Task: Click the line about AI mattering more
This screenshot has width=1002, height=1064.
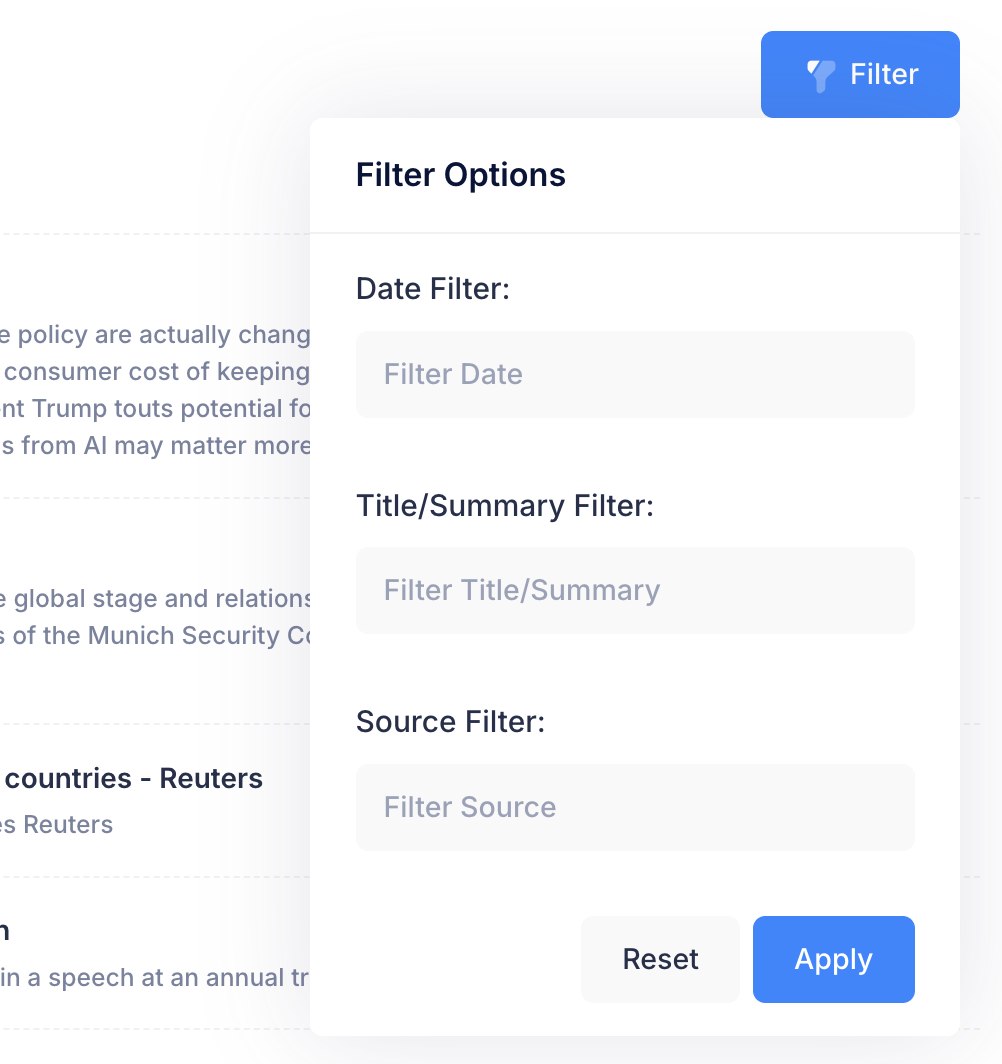Action: click(x=155, y=446)
